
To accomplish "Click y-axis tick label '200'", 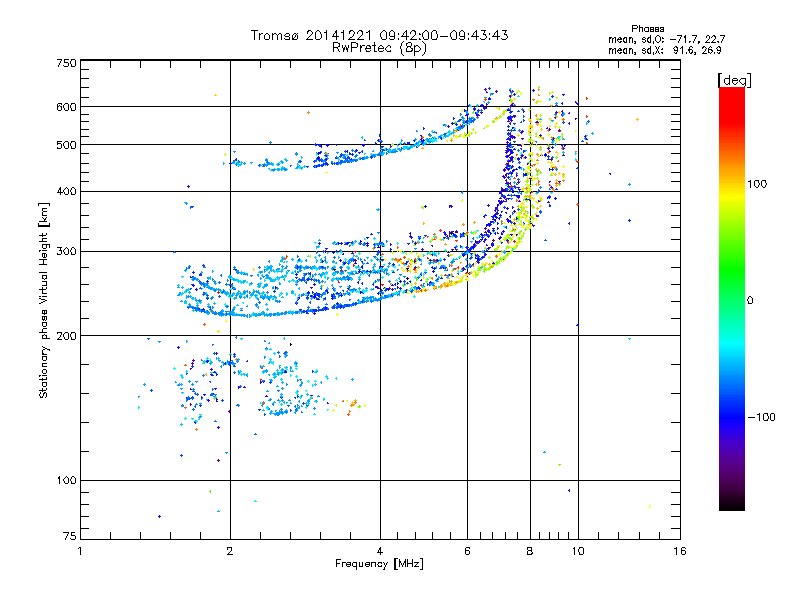I will point(66,336).
